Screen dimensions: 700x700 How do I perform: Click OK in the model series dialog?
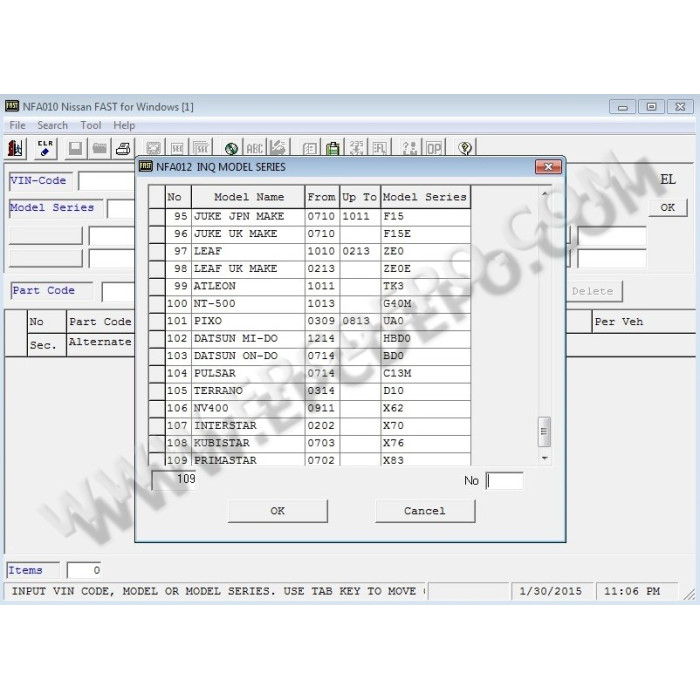(x=278, y=511)
